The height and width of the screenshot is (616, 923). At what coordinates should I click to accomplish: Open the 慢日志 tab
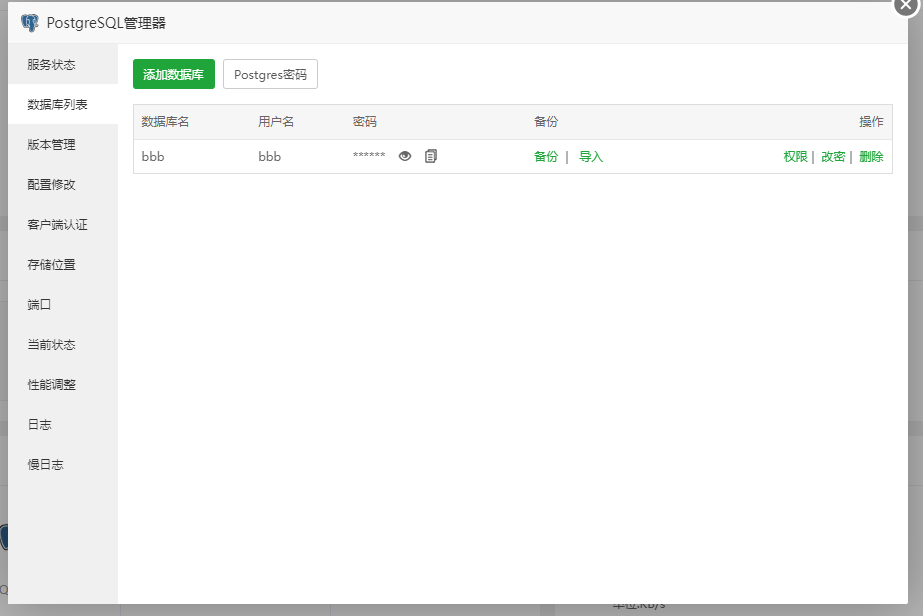point(63,465)
